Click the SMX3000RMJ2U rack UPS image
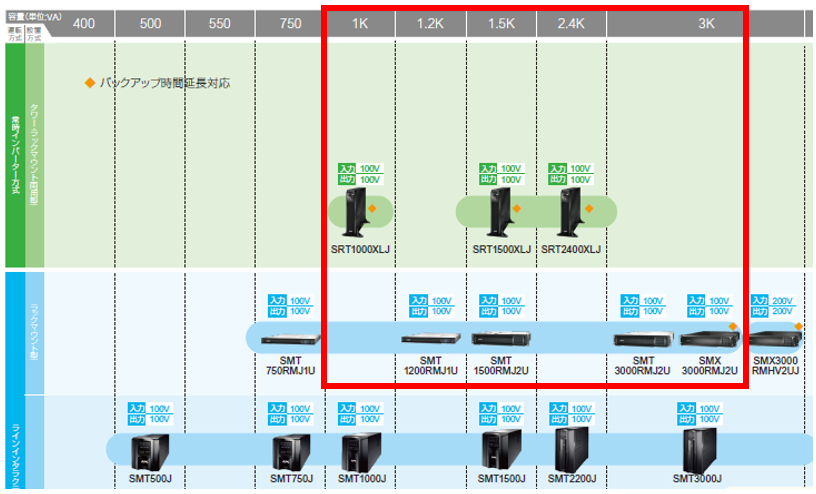This screenshot has width=816, height=494. point(710,339)
